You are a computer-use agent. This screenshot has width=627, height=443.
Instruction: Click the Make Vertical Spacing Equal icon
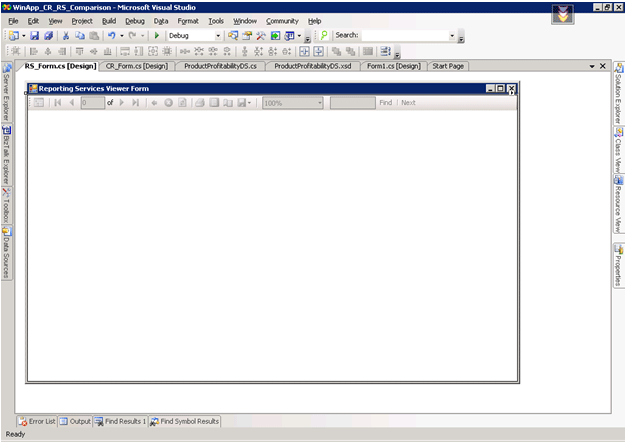[245, 51]
